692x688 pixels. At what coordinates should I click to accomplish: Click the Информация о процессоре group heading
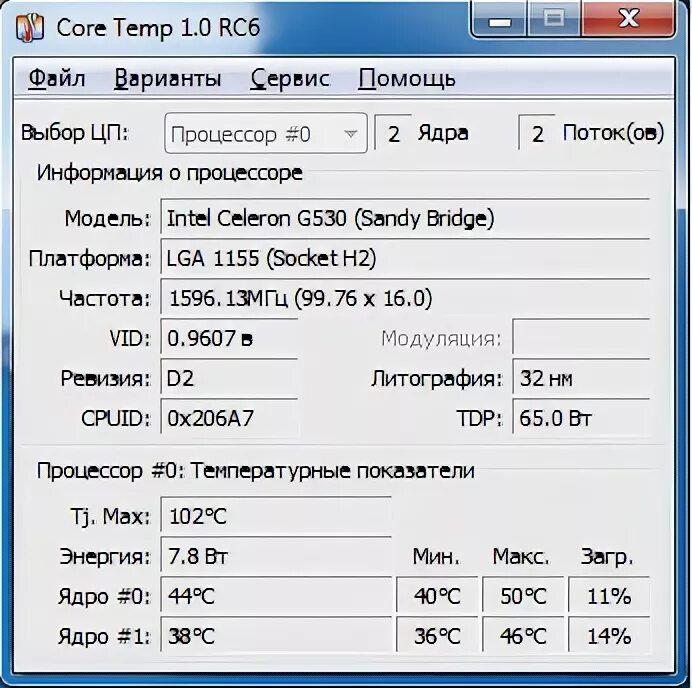pos(169,173)
